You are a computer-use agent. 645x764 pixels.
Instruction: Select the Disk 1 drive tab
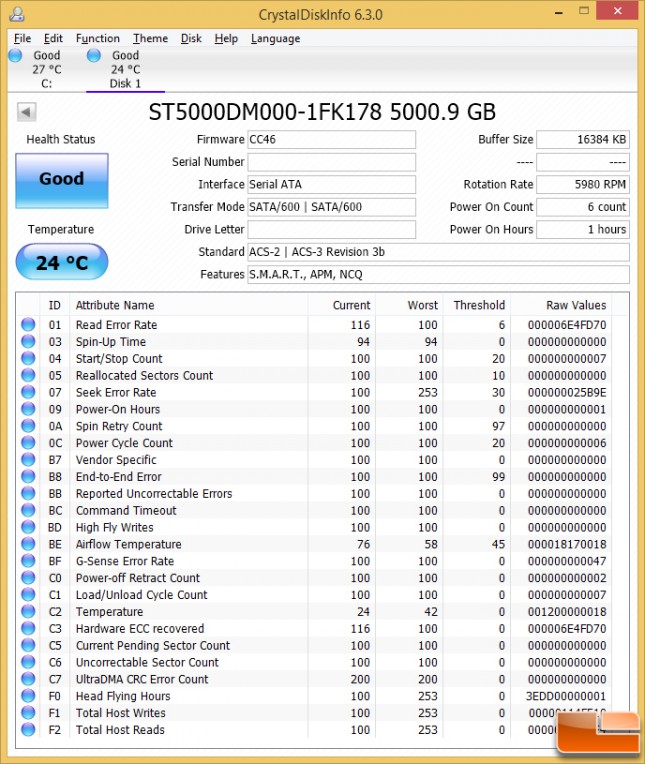[x=125, y=69]
